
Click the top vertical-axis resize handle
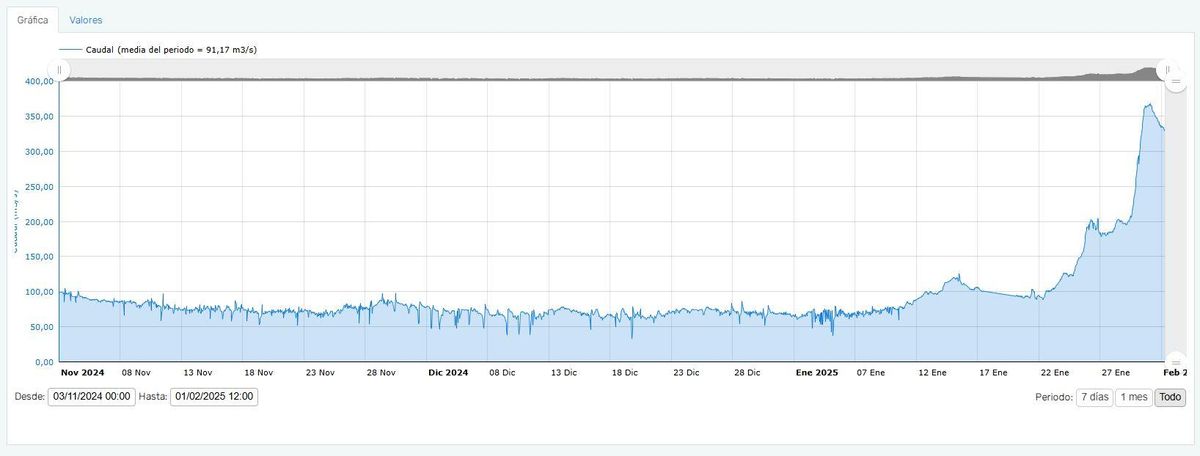click(x=1176, y=81)
